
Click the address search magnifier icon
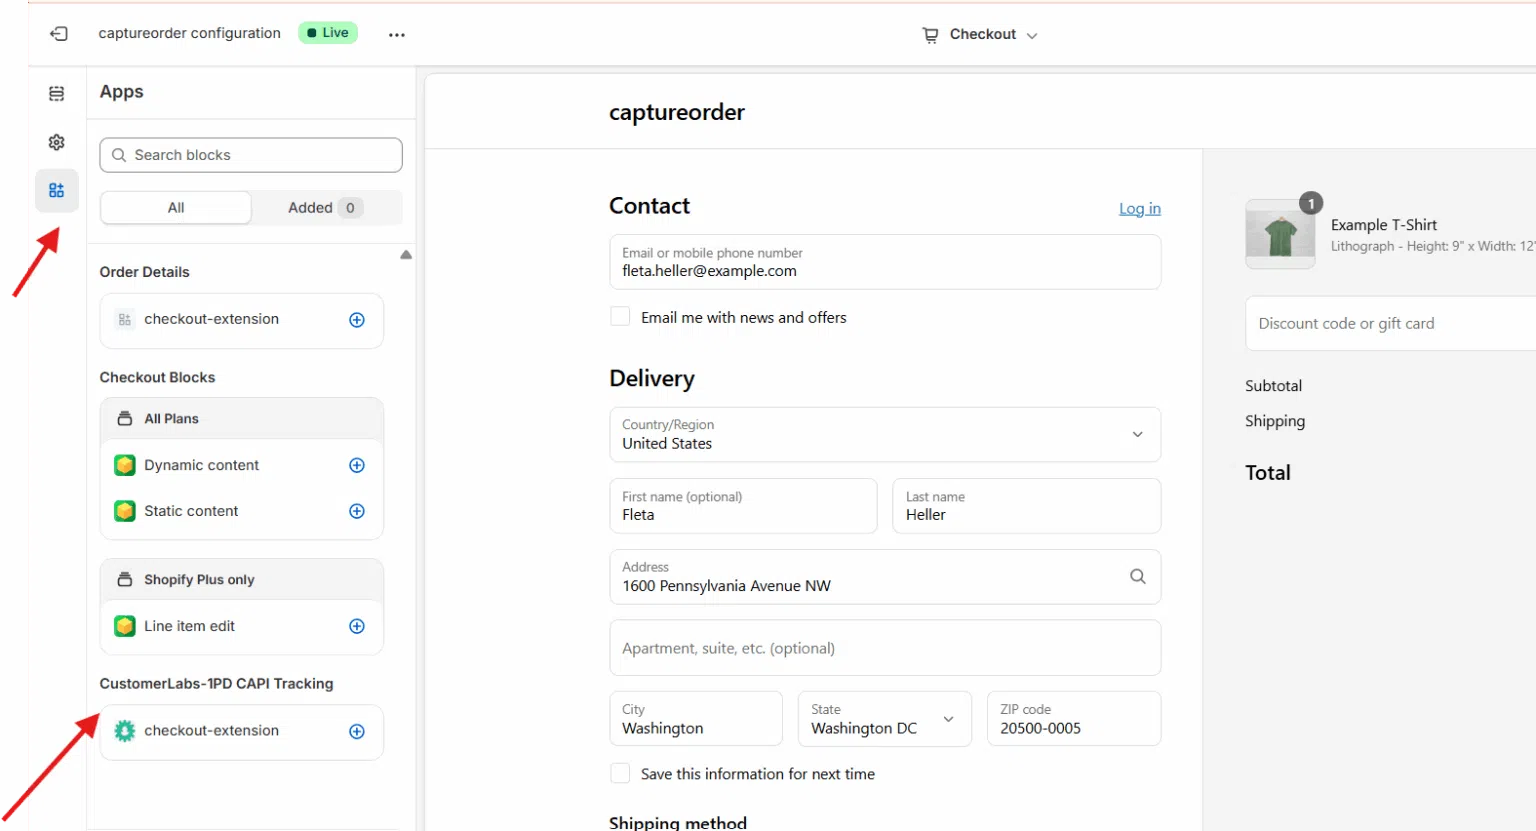click(x=1137, y=576)
